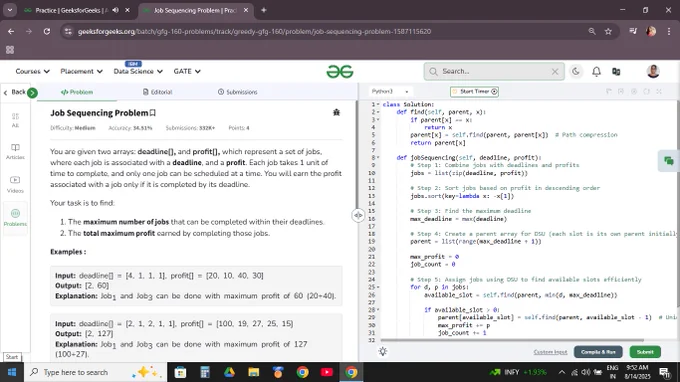Expand the Courses dropdown

(33, 71)
